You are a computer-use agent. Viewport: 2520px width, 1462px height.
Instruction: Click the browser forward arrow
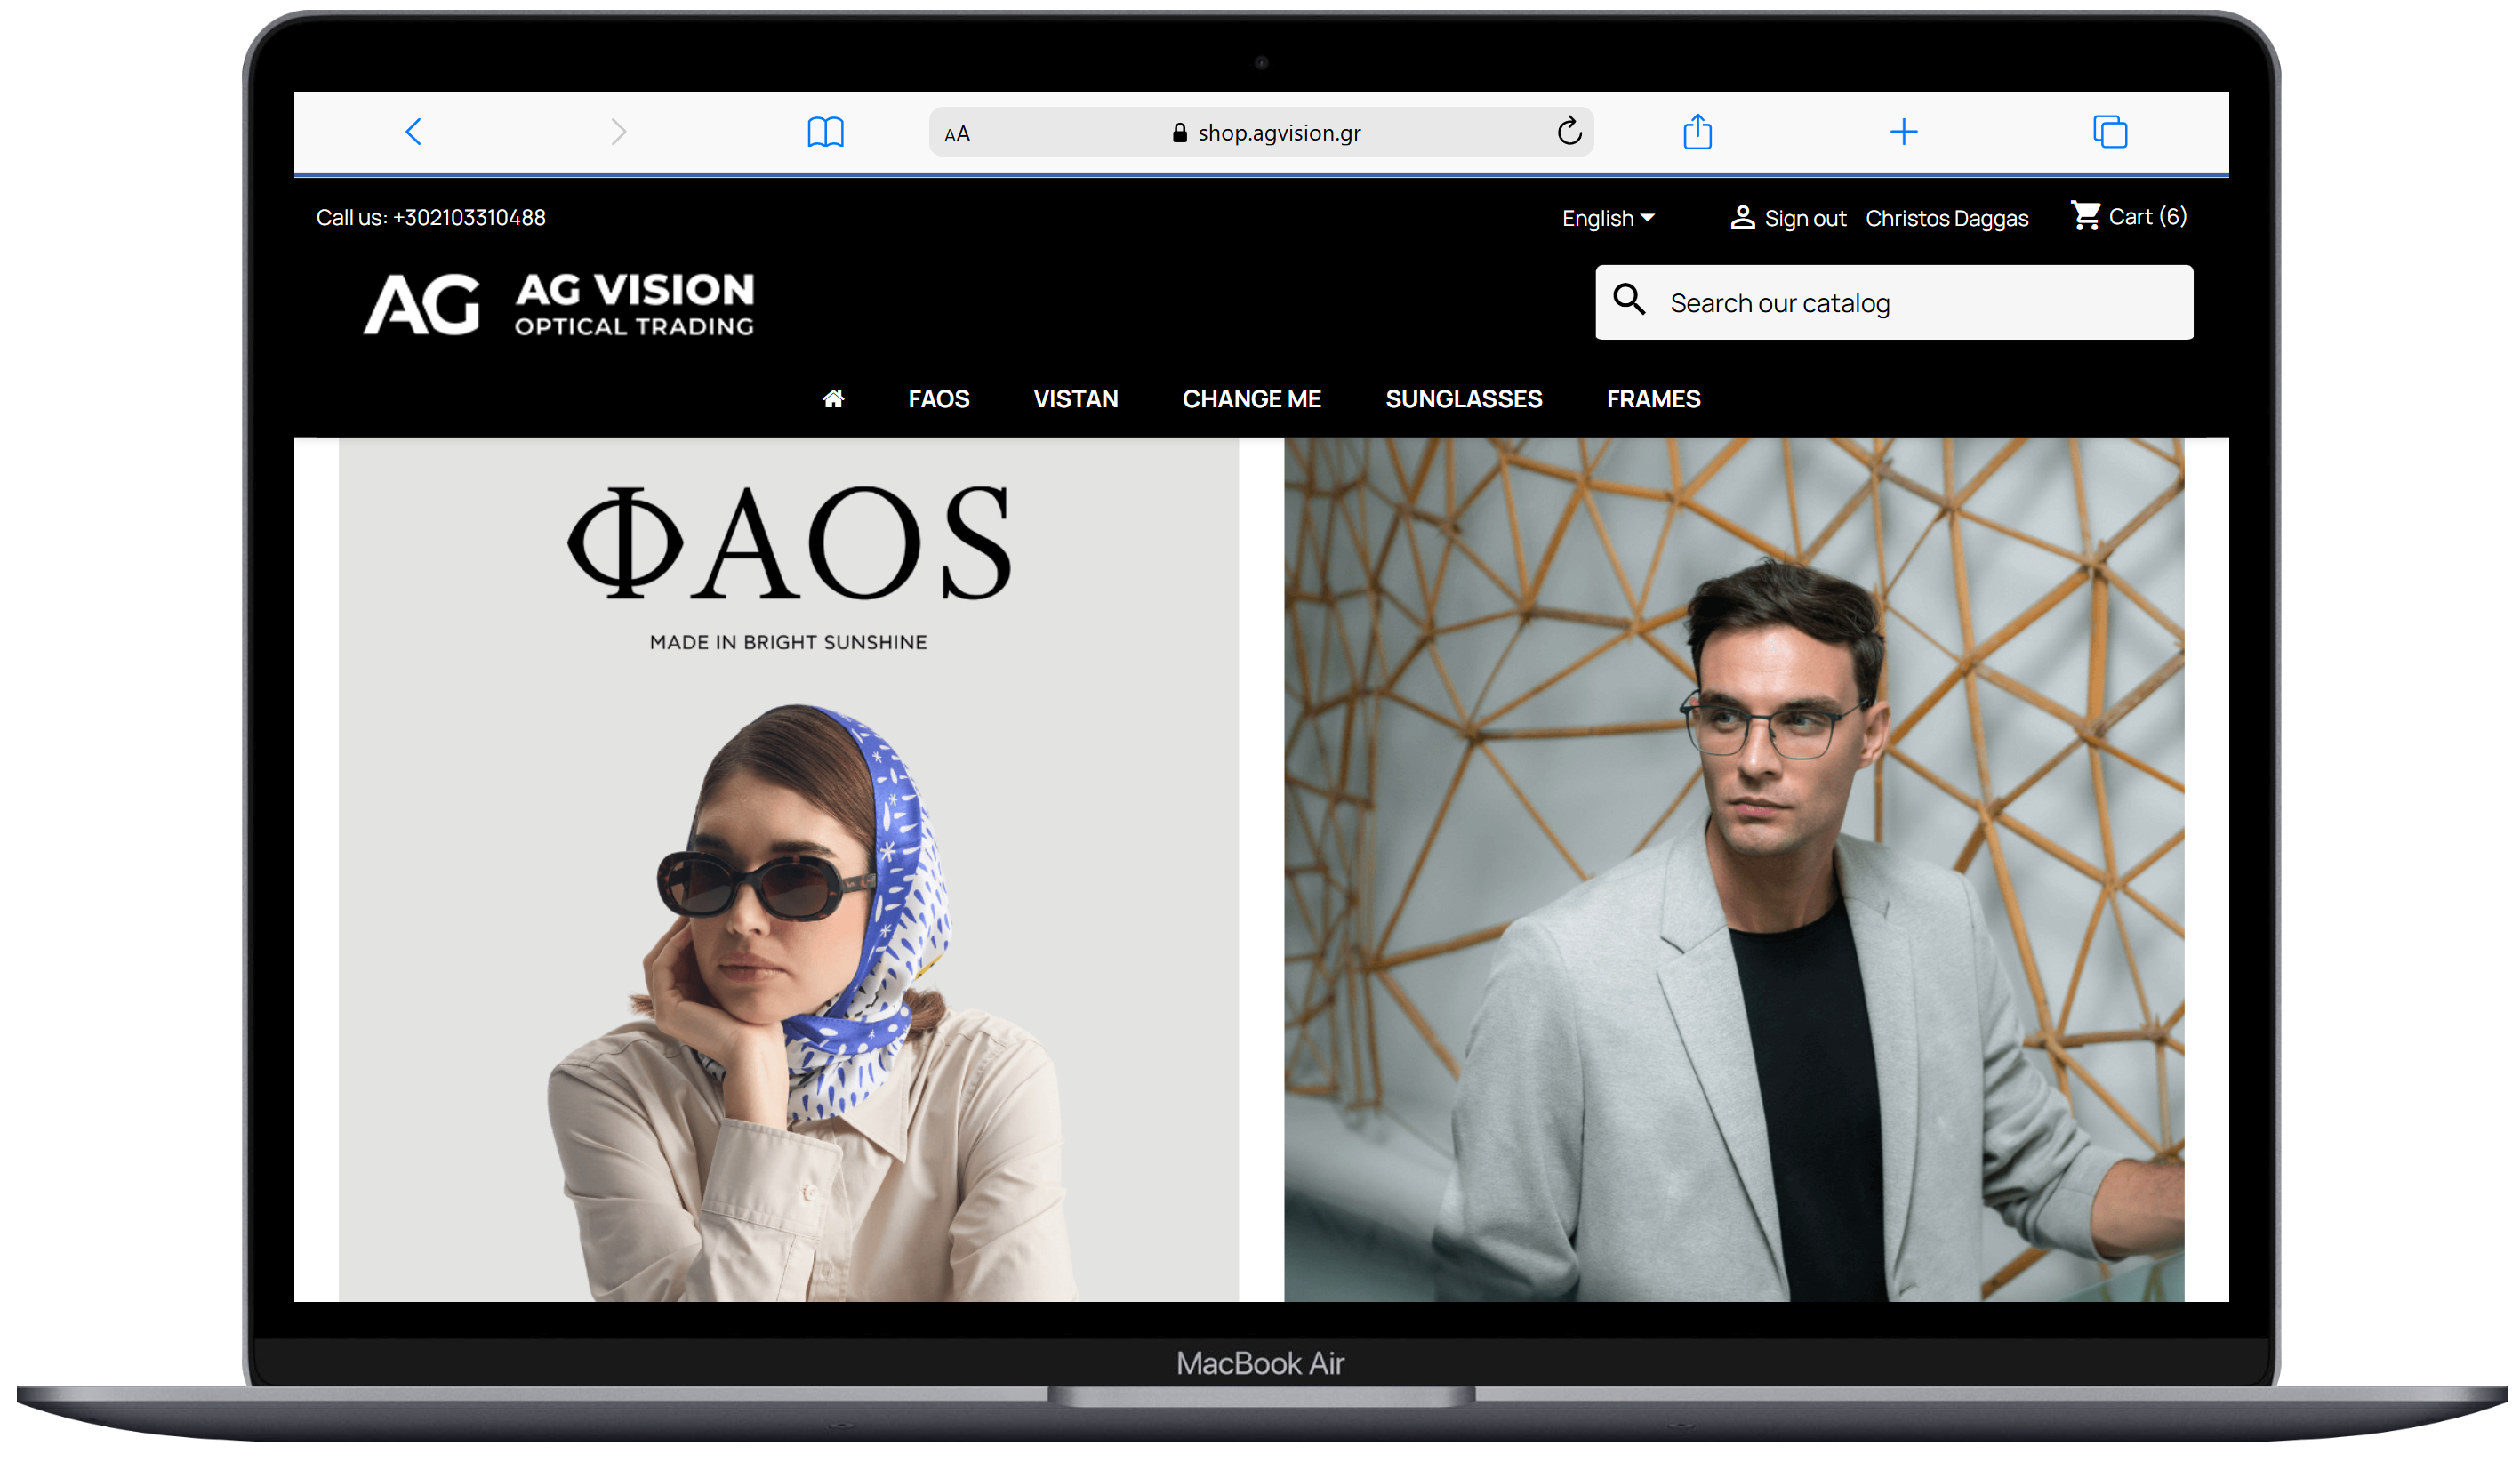tap(619, 131)
